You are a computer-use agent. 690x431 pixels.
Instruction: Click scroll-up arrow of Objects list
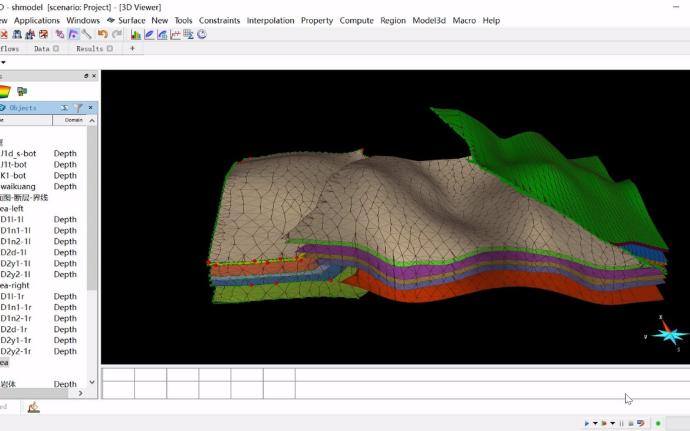[92, 120]
